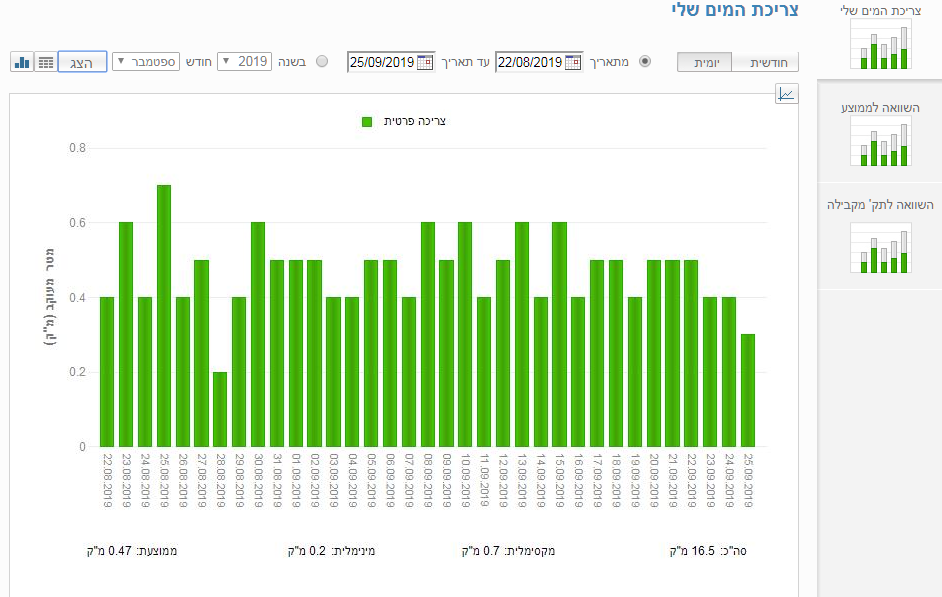This screenshot has height=597, width=942.
Task: Select the מתאריך date range radio button
Action: [645, 61]
